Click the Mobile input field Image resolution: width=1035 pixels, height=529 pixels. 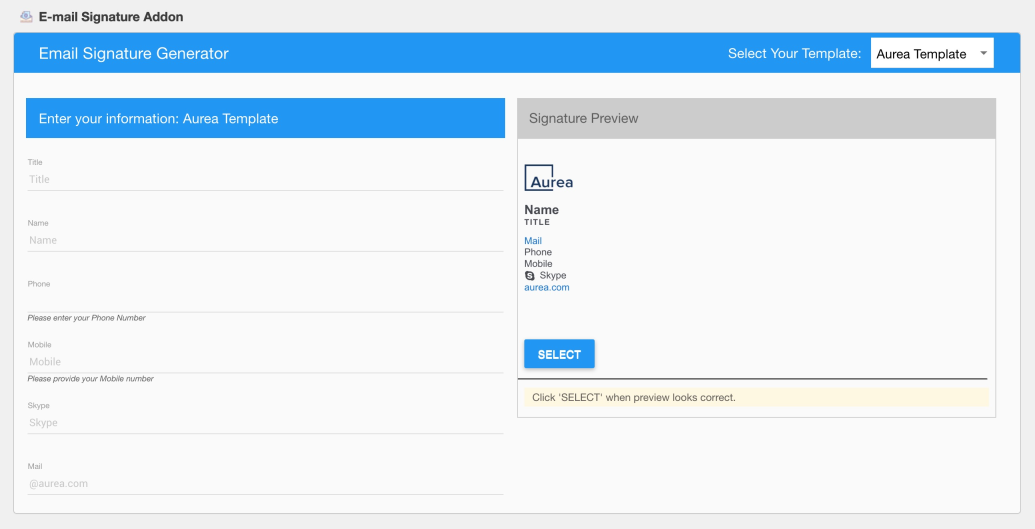coord(265,361)
